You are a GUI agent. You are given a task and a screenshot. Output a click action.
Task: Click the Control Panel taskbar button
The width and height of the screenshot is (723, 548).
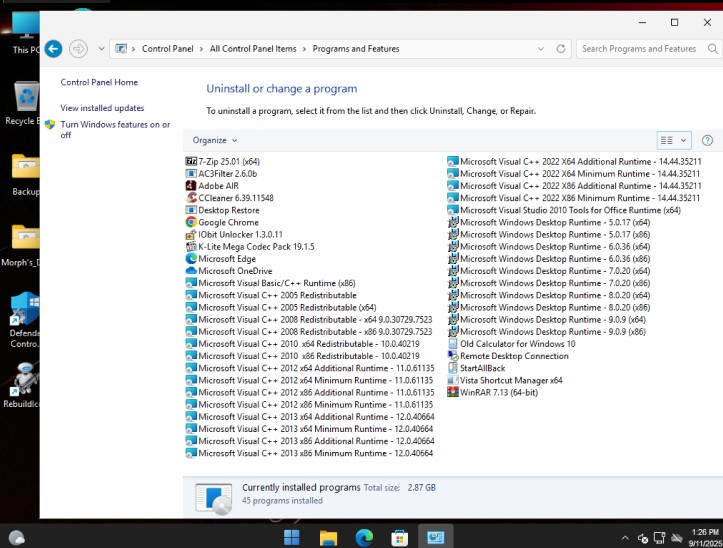(435, 537)
